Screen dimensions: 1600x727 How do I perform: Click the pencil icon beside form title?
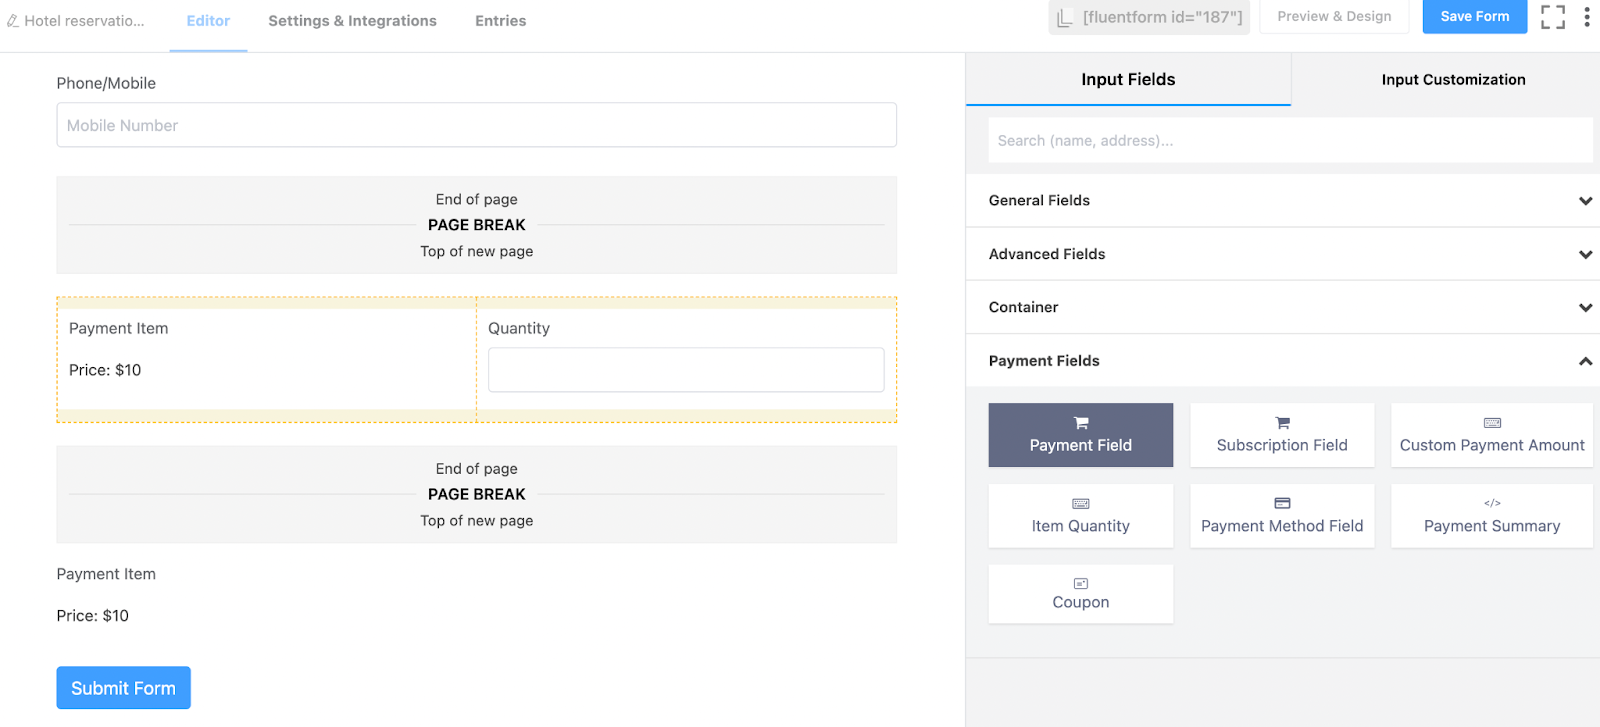pos(13,21)
